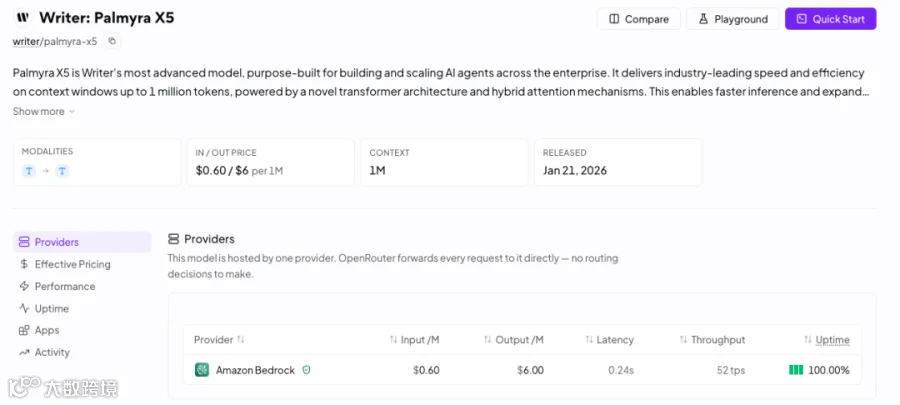The height and width of the screenshot is (405, 900).
Task: Click the Quick Start terminal icon
Action: tap(802, 19)
